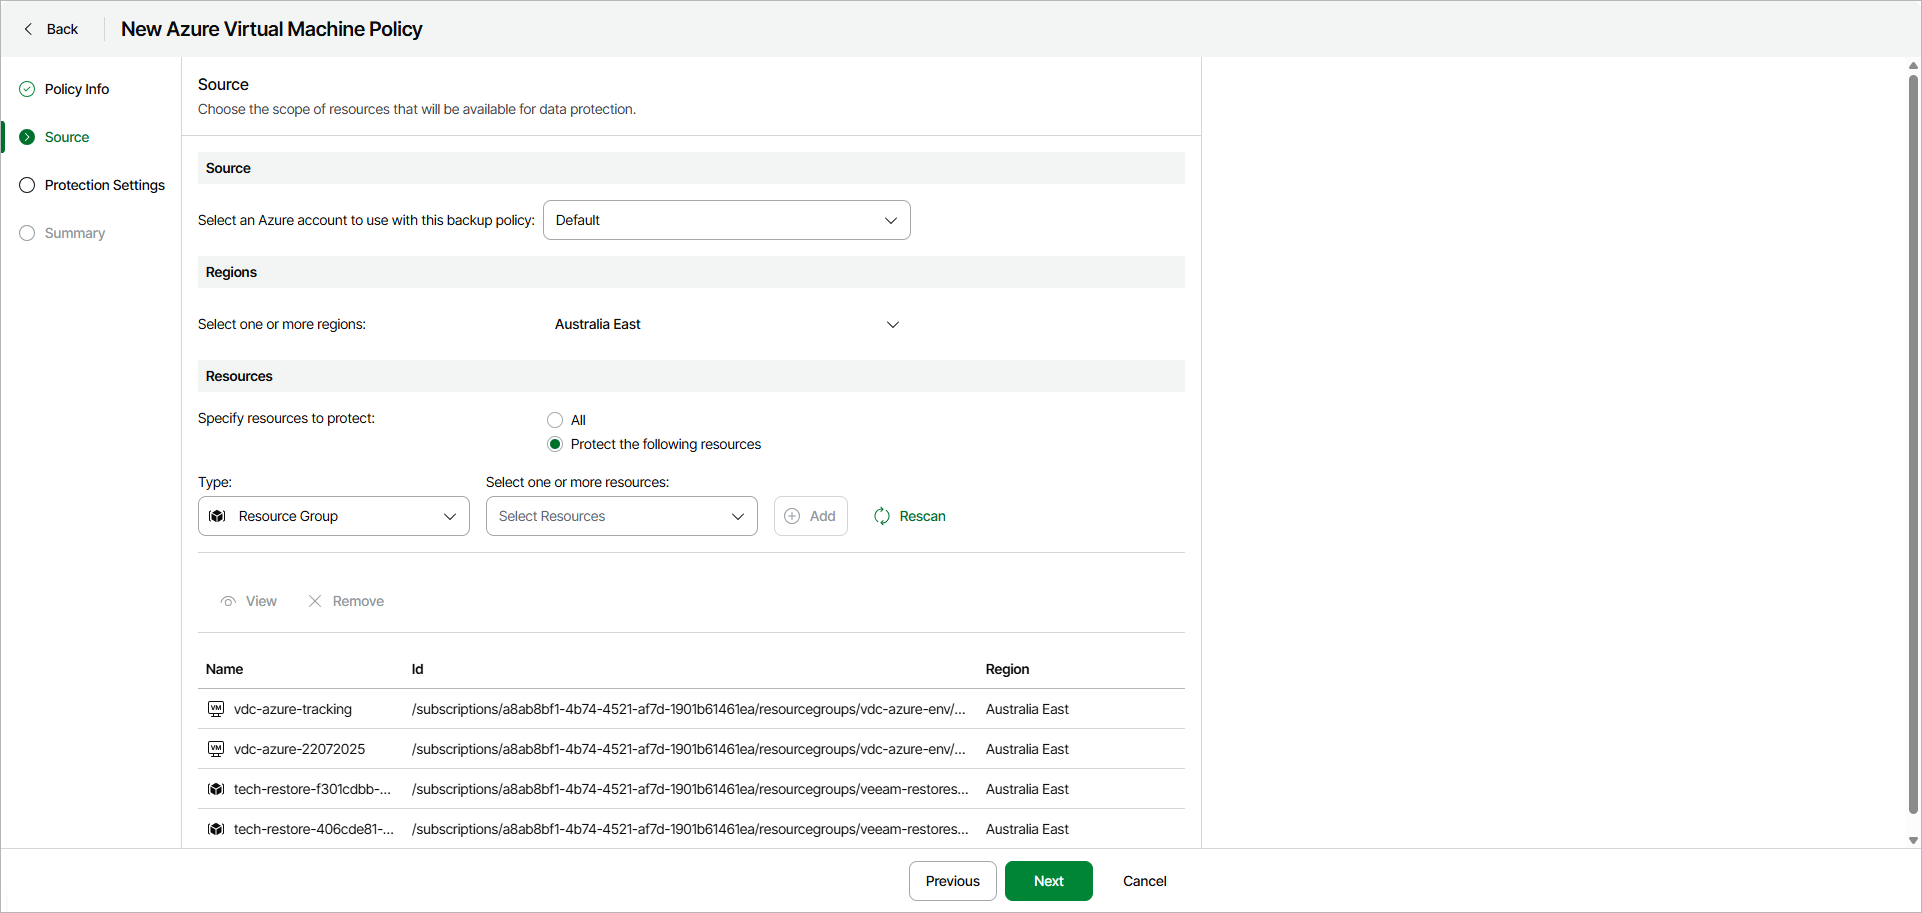Click the View eye icon

[229, 601]
